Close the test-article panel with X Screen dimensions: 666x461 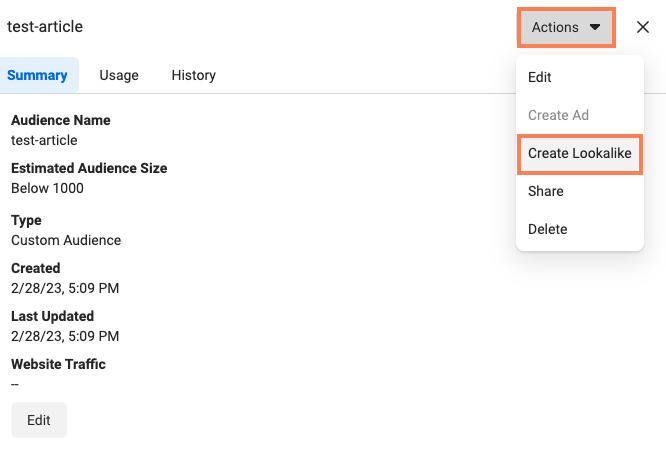pos(643,27)
